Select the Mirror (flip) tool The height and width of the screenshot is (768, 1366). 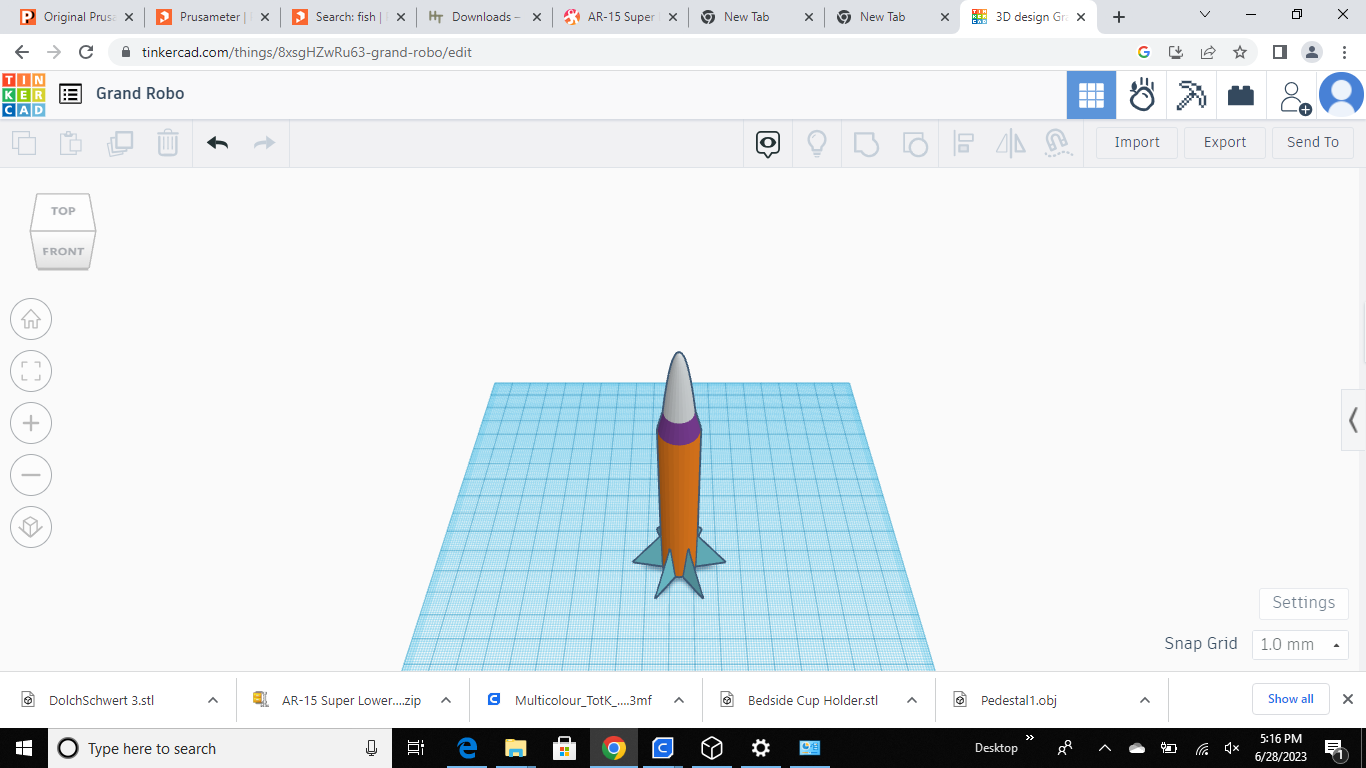pyautogui.click(x=1011, y=143)
